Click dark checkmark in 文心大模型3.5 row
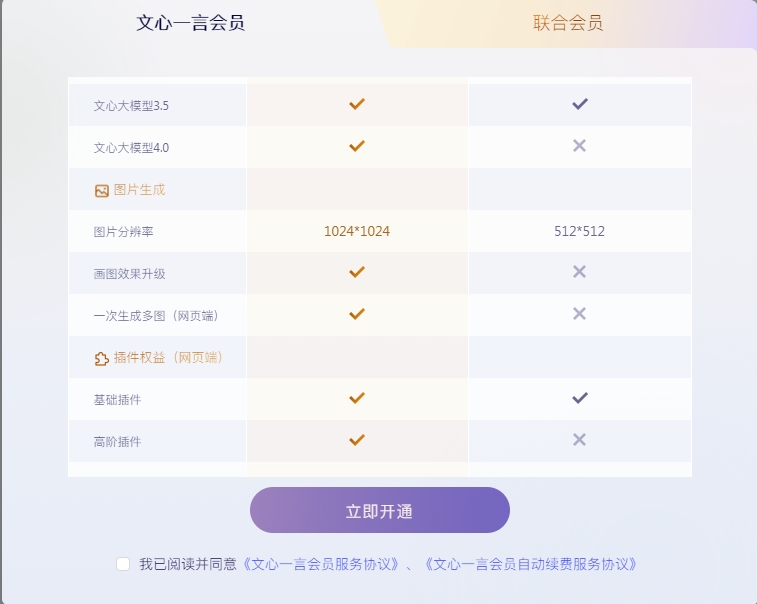 pos(580,104)
